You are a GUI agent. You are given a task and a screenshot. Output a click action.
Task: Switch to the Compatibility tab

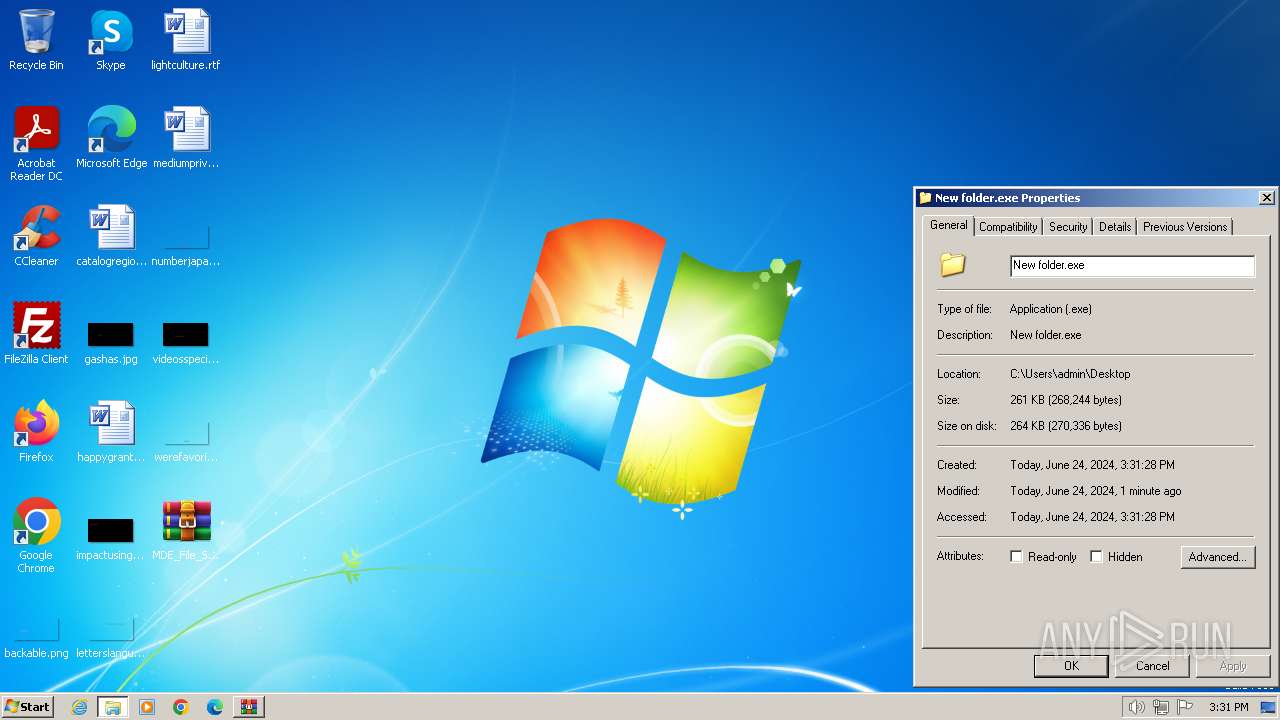click(x=1008, y=227)
